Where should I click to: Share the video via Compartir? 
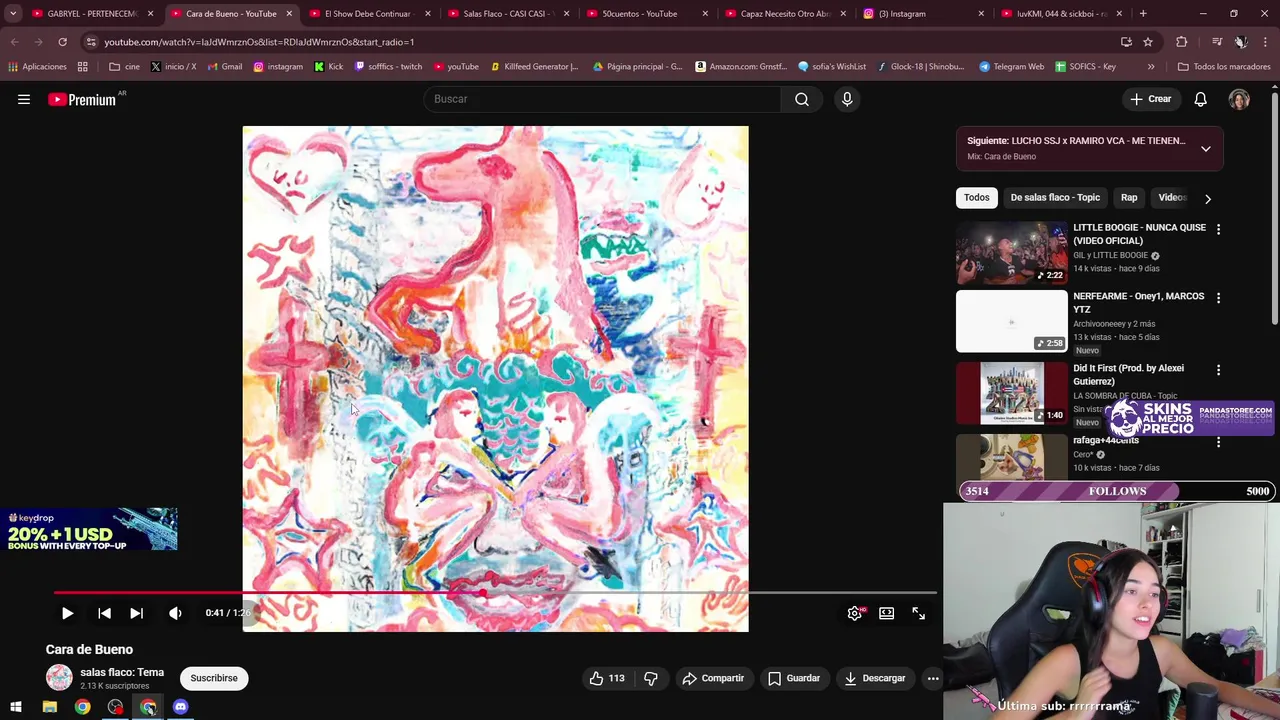(x=713, y=678)
